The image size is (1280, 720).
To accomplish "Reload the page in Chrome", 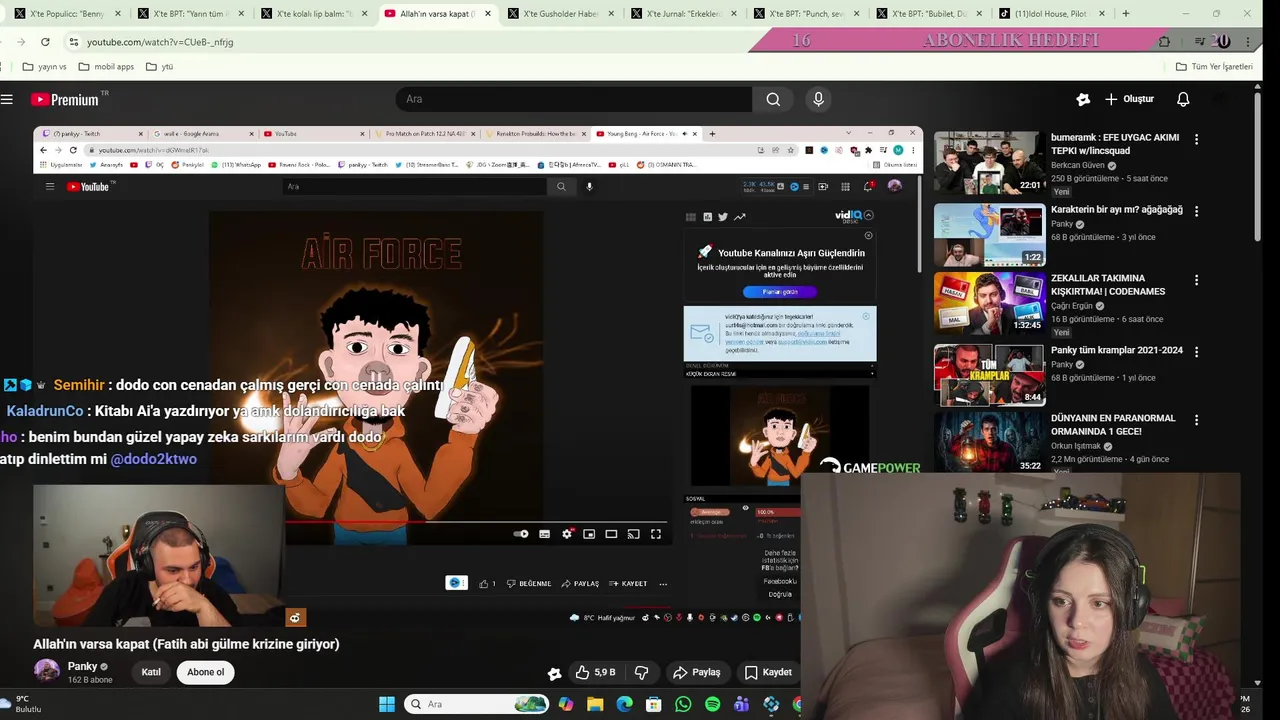I will coord(45,42).
